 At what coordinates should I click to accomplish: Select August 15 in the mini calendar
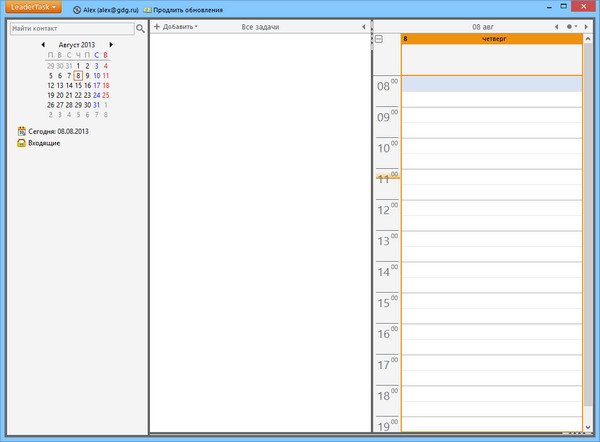[78, 85]
